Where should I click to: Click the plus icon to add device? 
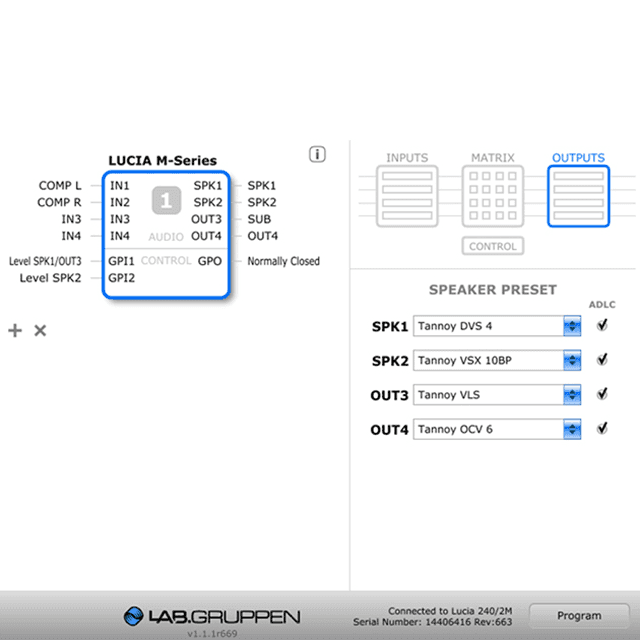[x=15, y=330]
